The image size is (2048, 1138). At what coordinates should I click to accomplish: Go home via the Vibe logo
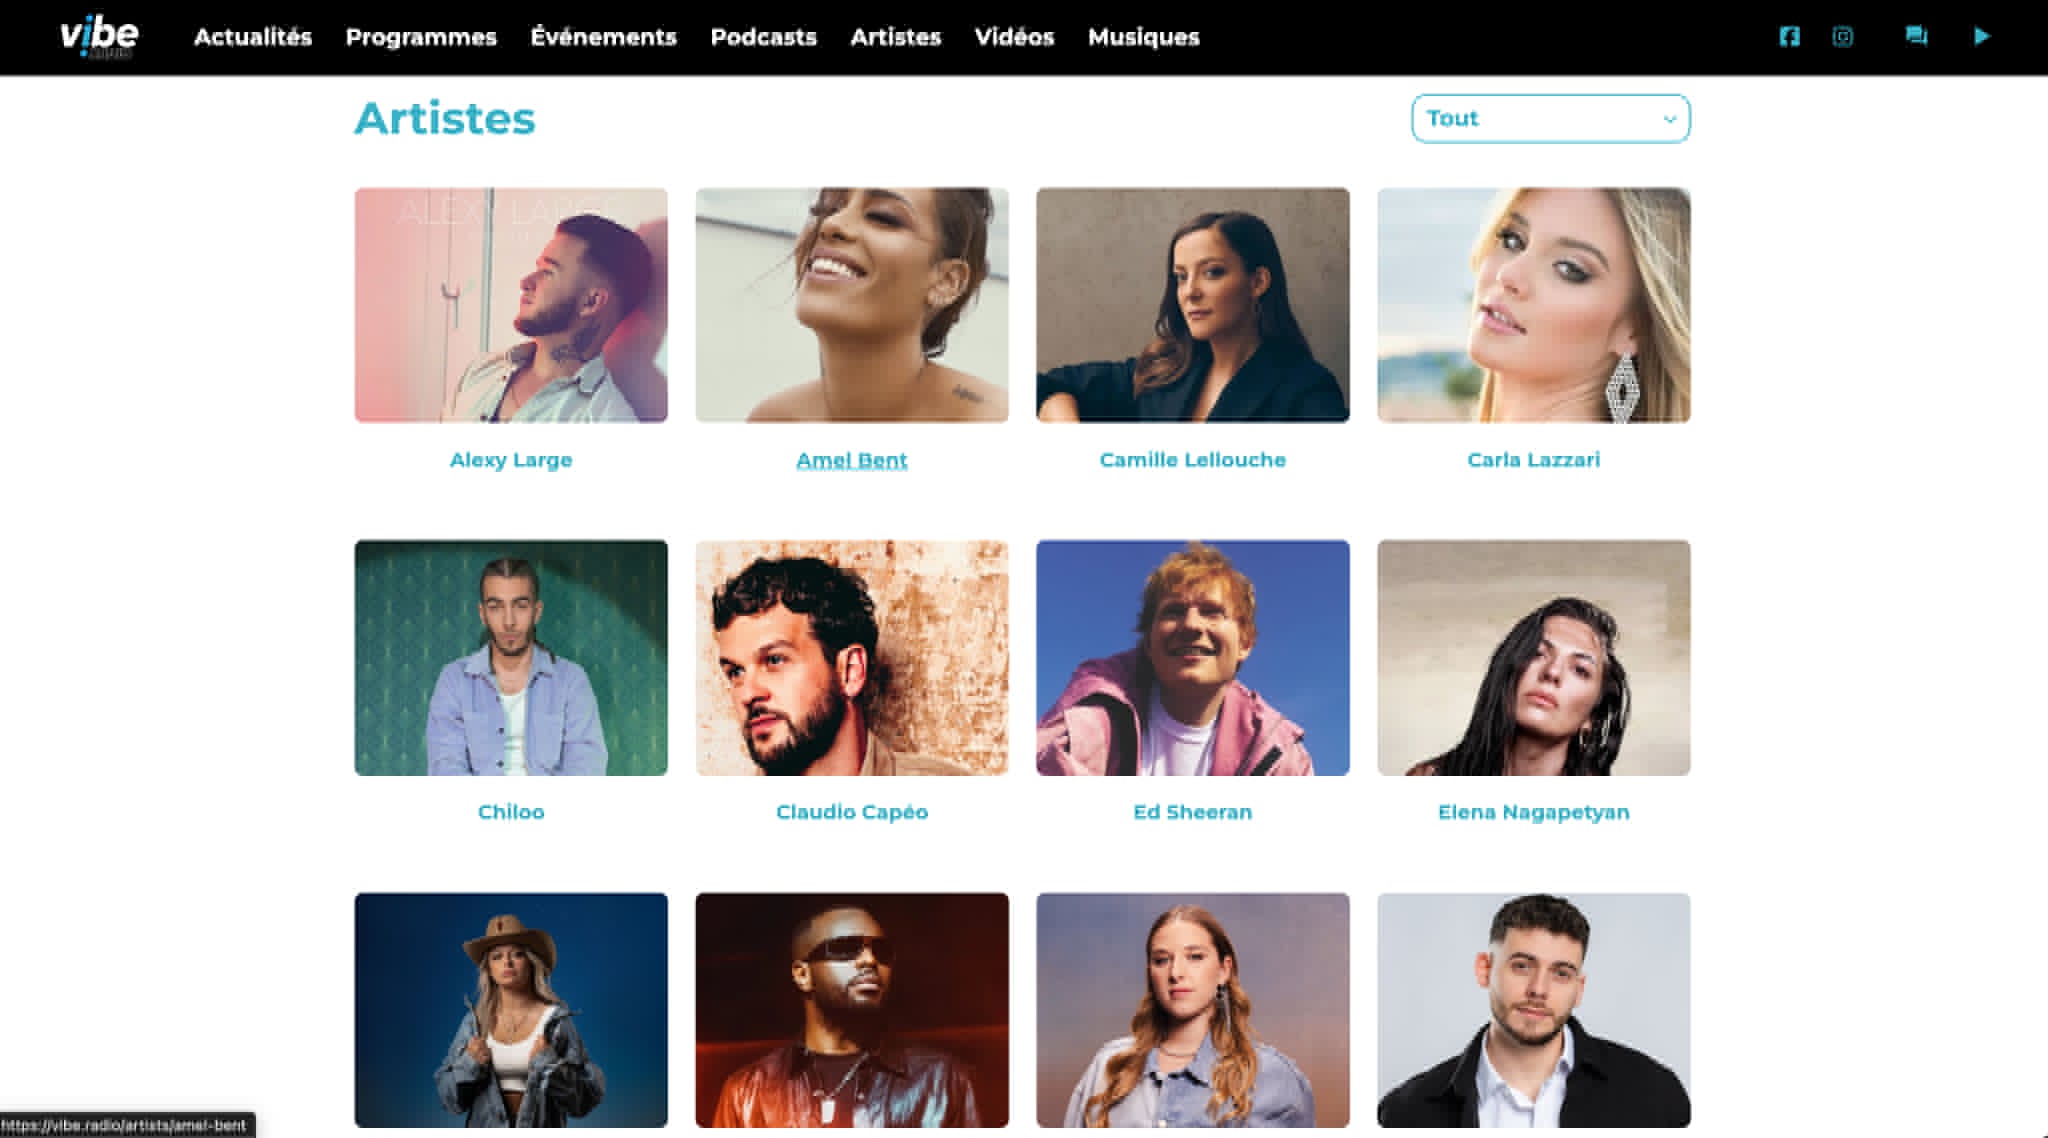click(x=99, y=37)
